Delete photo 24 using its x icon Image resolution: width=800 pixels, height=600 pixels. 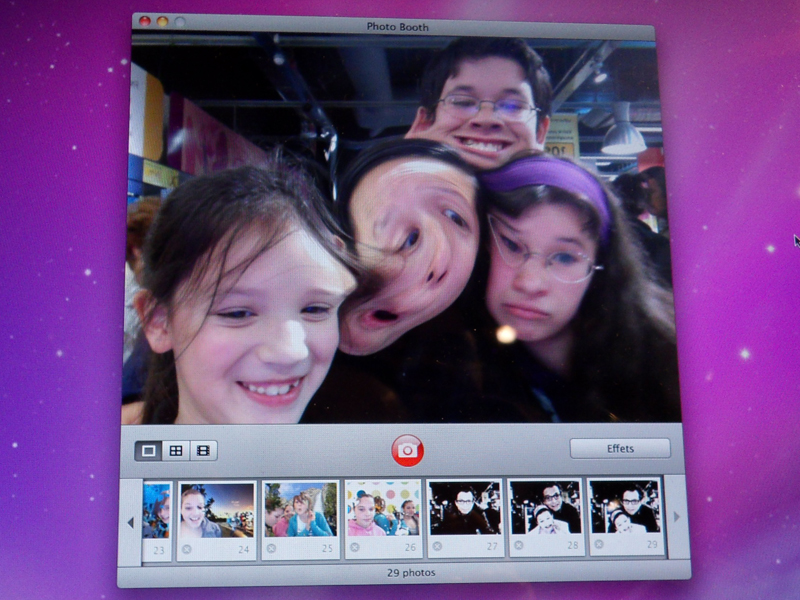point(187,549)
